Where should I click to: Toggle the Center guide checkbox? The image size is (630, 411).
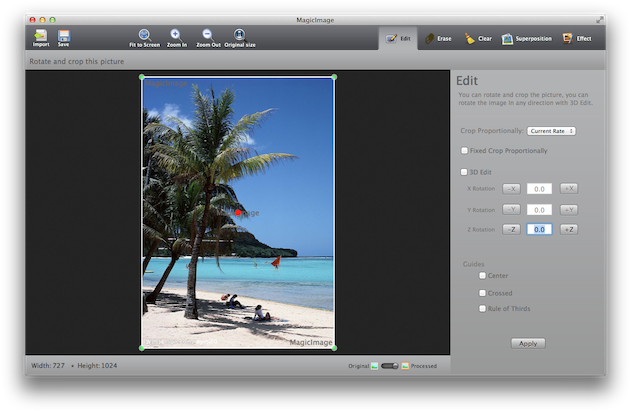pos(483,275)
